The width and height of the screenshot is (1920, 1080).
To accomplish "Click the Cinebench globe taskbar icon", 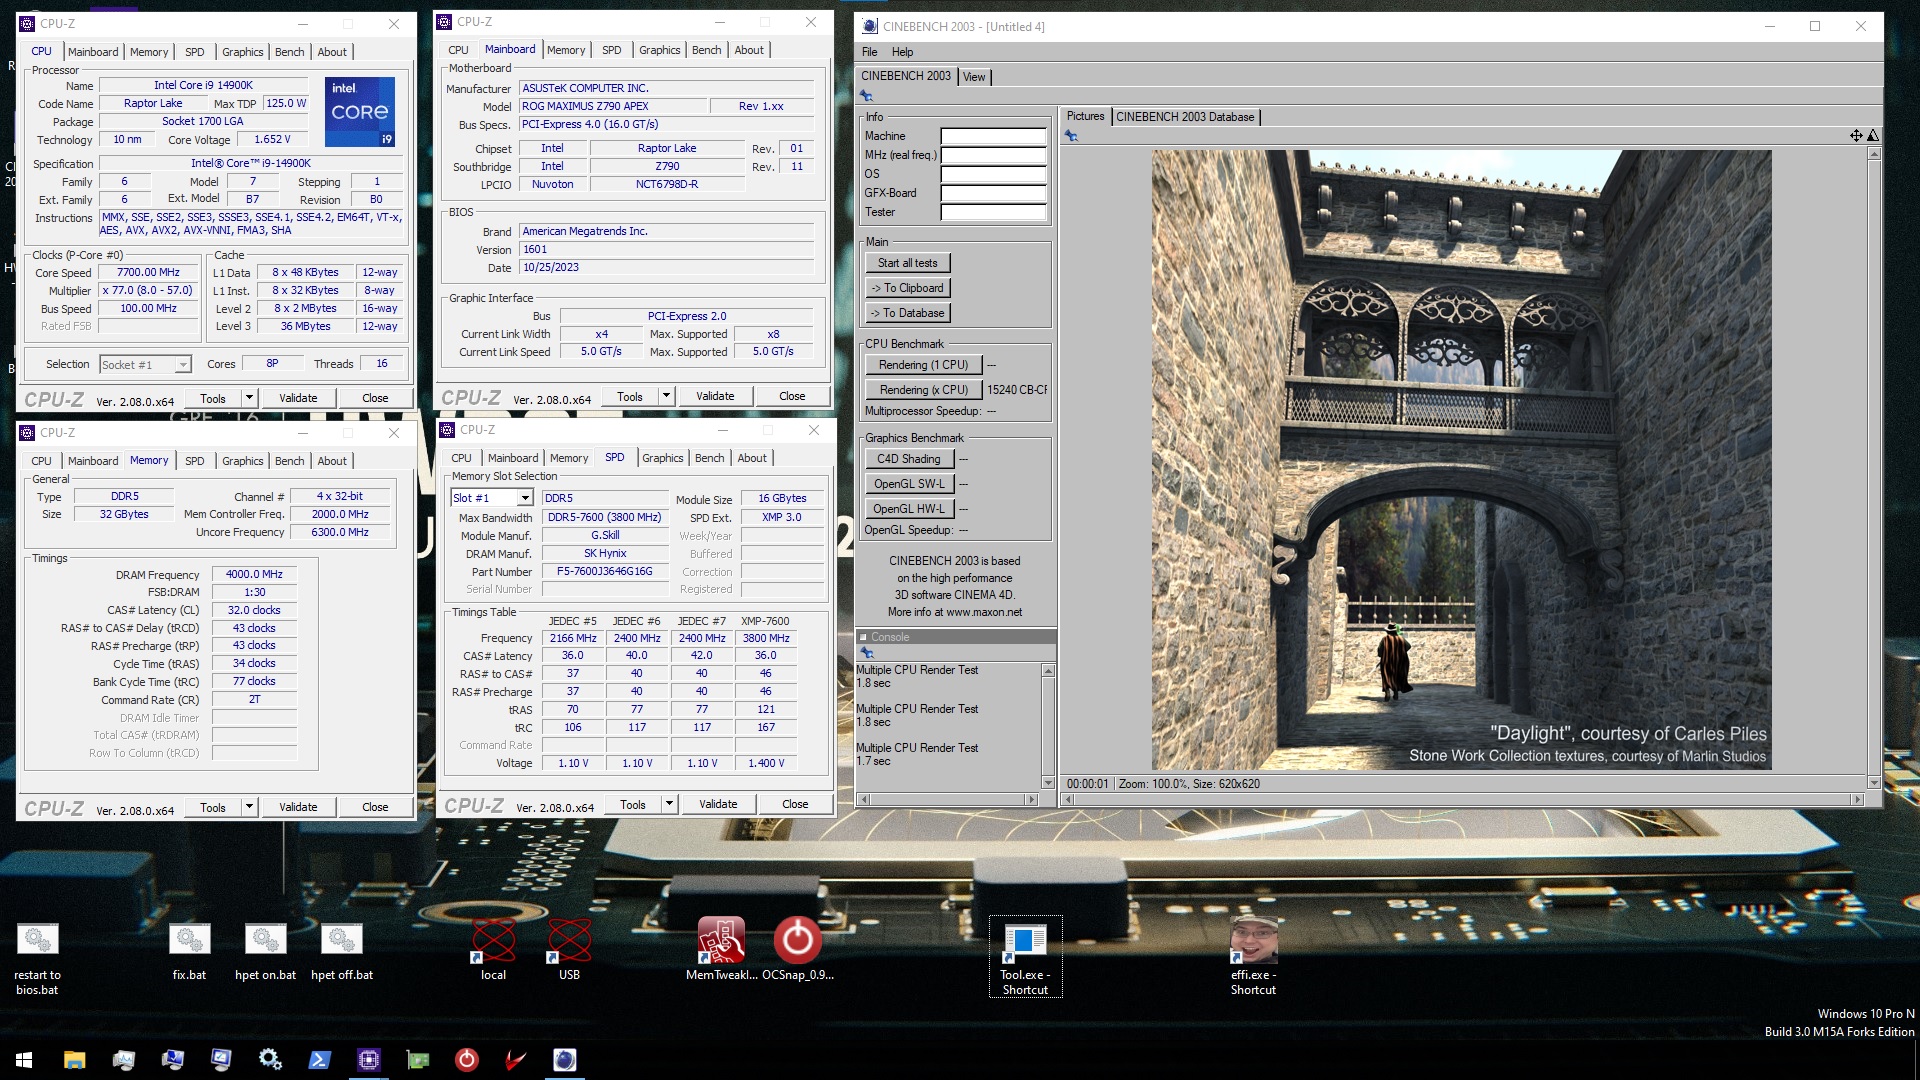I will pyautogui.click(x=564, y=1059).
